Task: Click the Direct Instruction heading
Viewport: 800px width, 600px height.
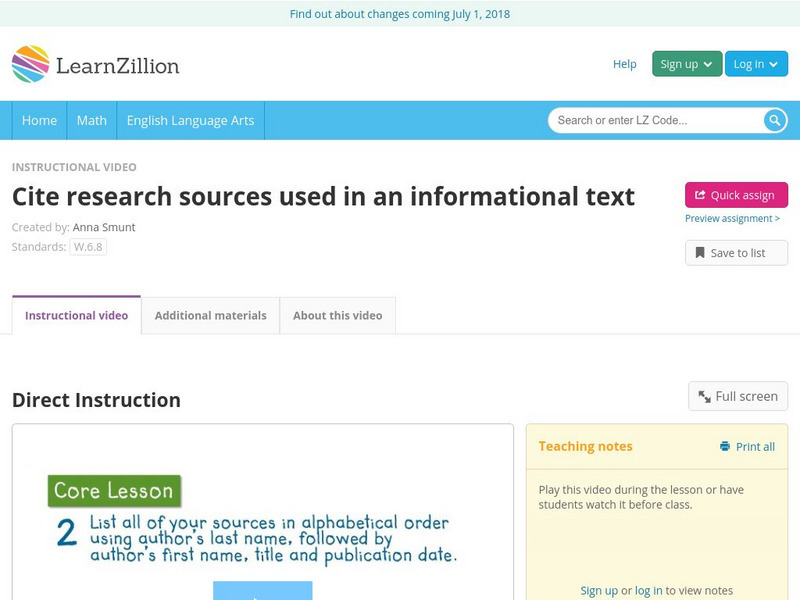Action: [x=96, y=400]
